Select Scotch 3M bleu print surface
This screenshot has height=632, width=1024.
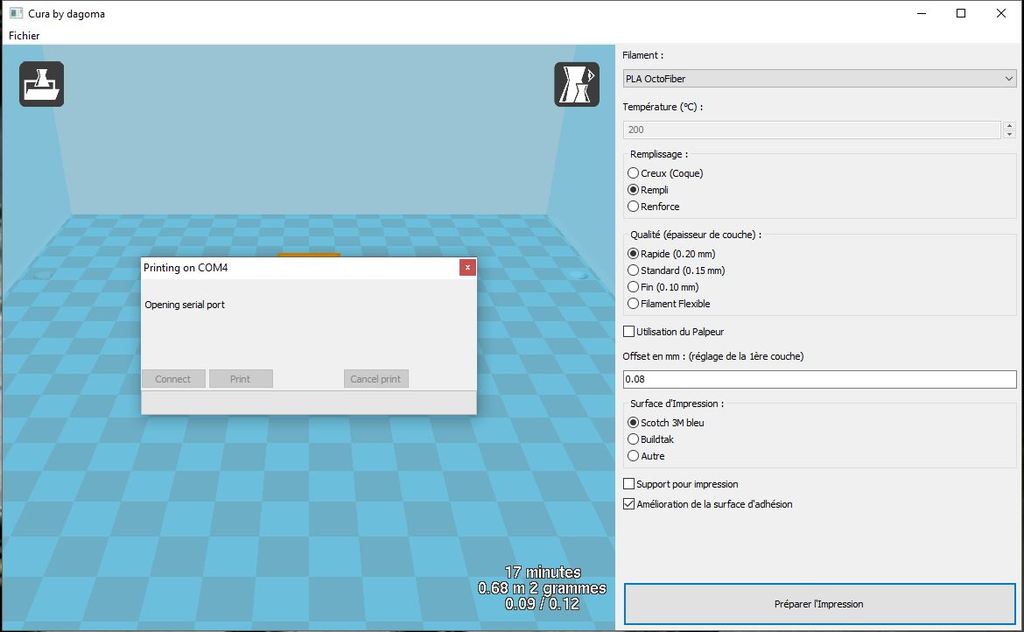(665, 422)
